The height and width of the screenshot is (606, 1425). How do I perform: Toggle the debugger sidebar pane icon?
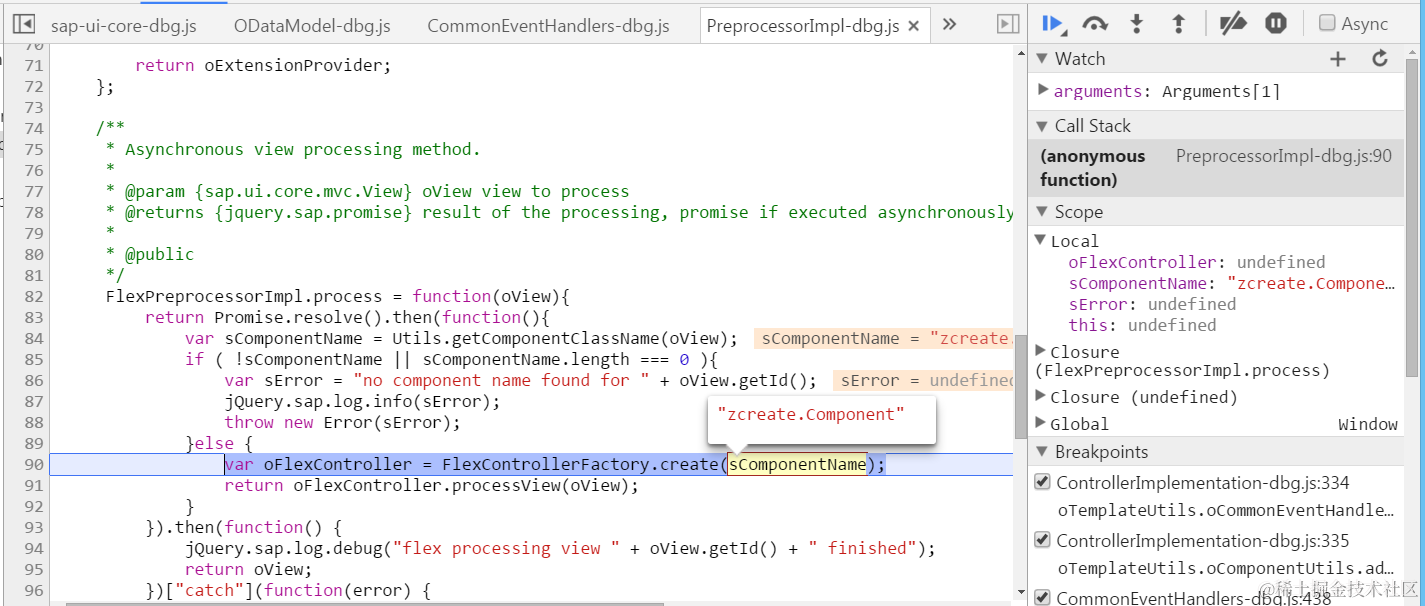pos(1008,24)
